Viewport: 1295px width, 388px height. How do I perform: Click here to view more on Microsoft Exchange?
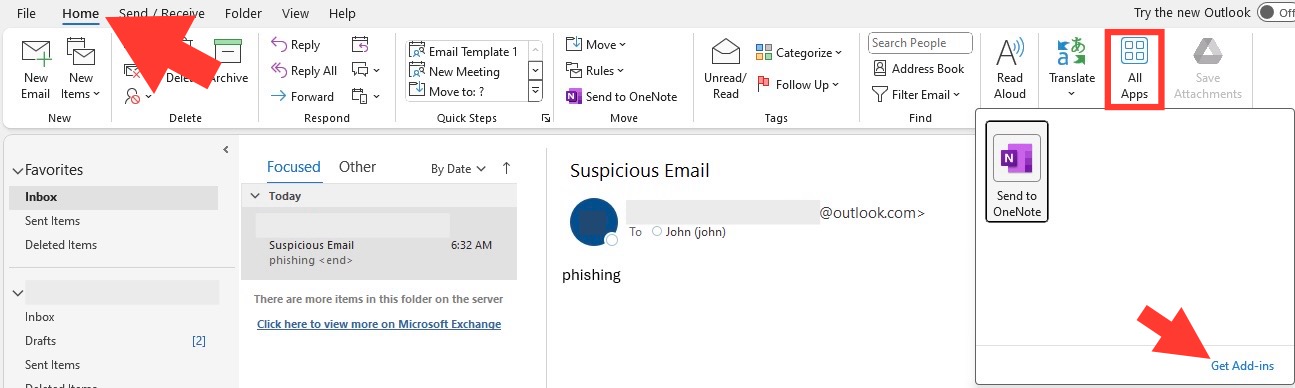379,324
